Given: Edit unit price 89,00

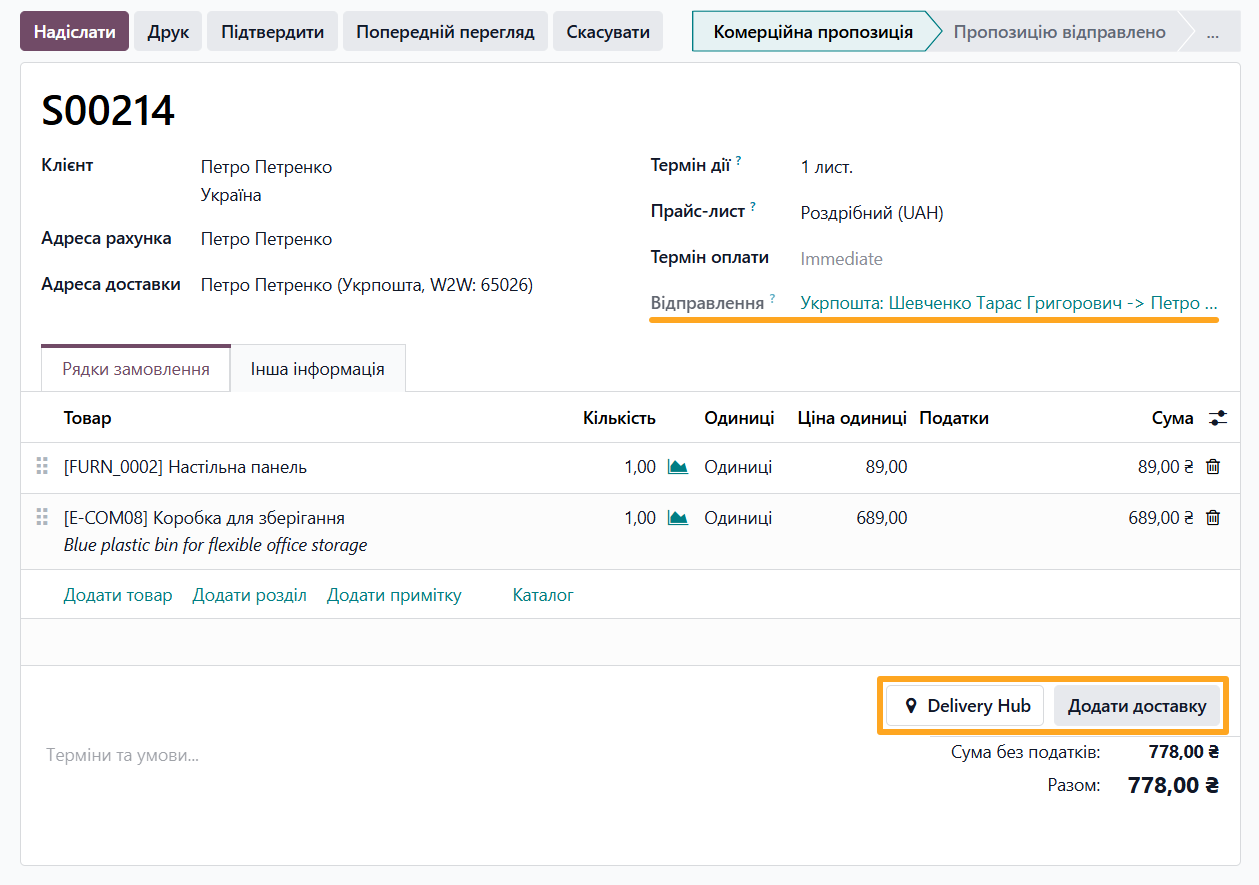Looking at the screenshot, I should tap(886, 467).
